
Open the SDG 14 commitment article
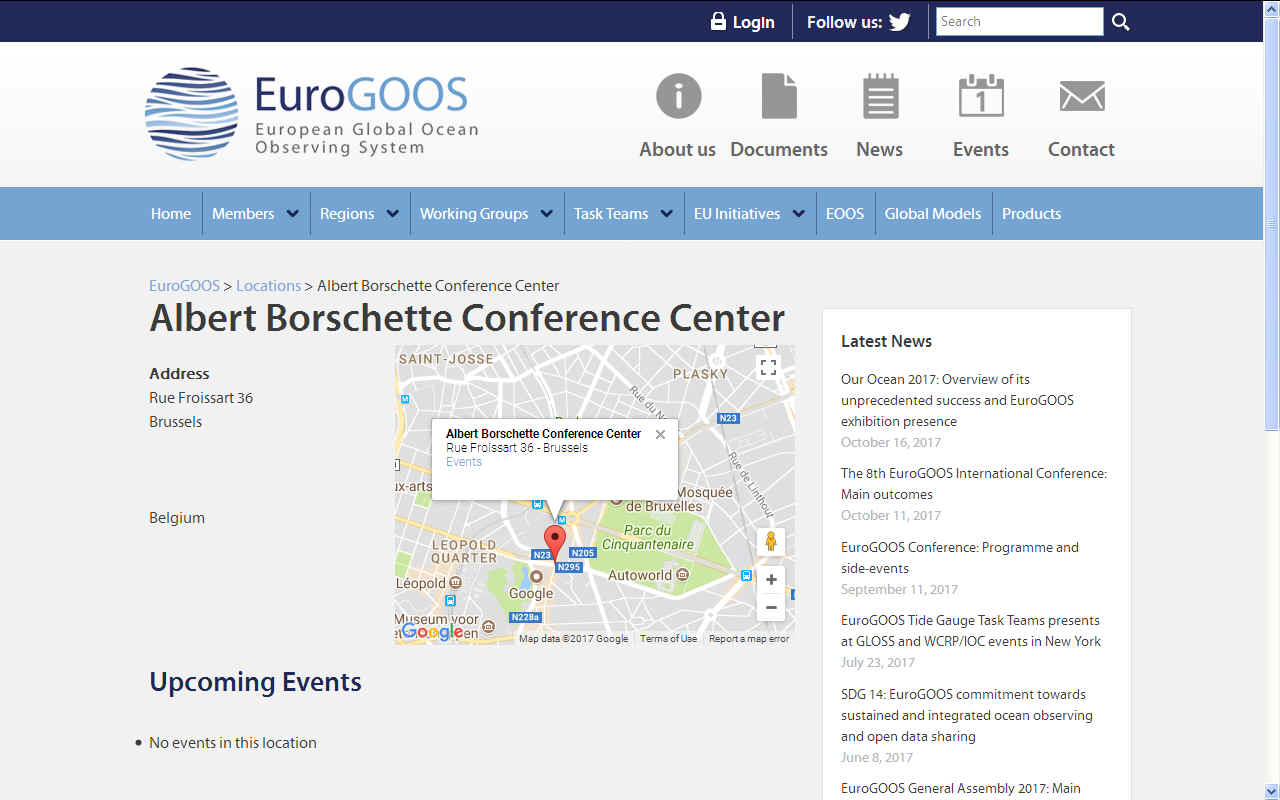tap(967, 715)
